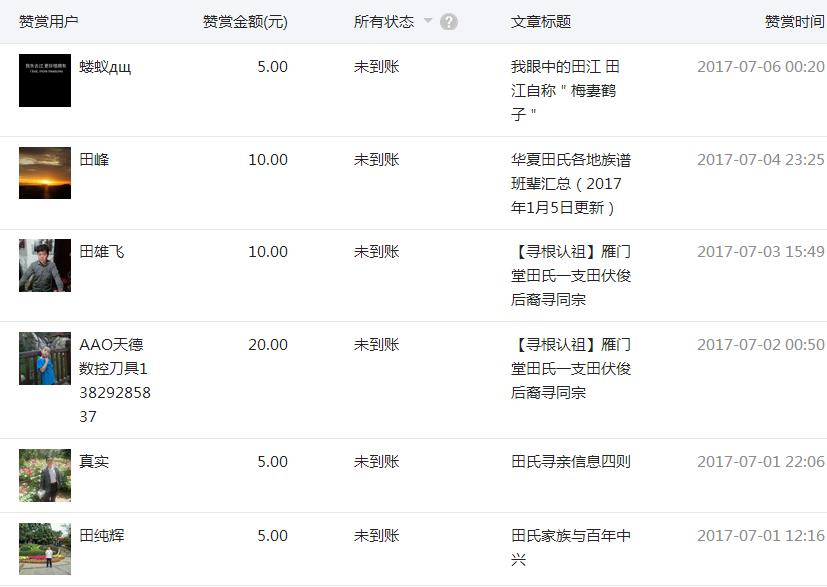Open the 20.00 yuan 寻根认祖 article
Image resolution: width=827 pixels, height=587 pixels.
(571, 368)
